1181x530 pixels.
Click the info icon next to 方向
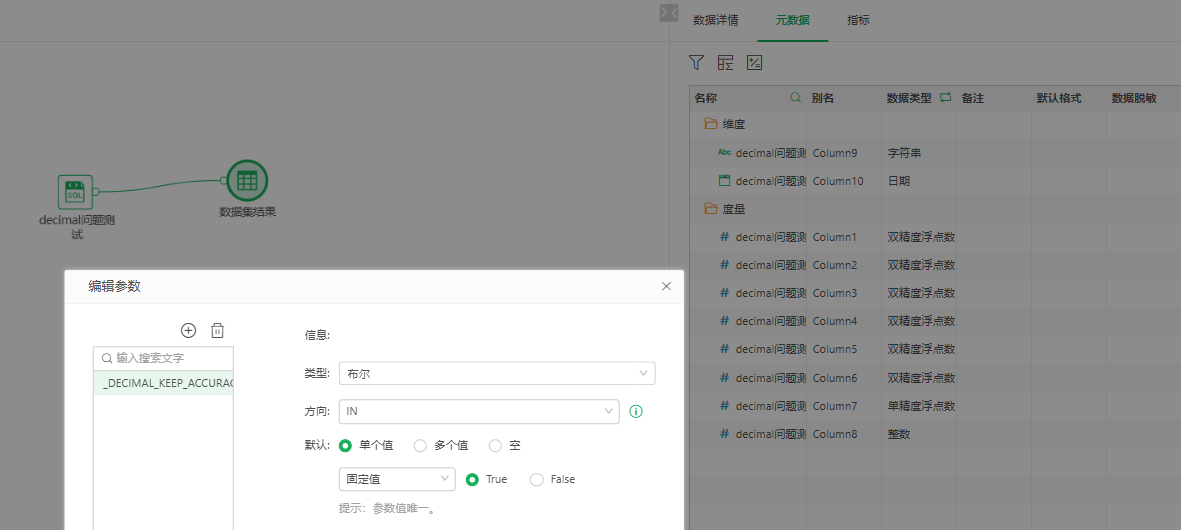pyautogui.click(x=636, y=411)
